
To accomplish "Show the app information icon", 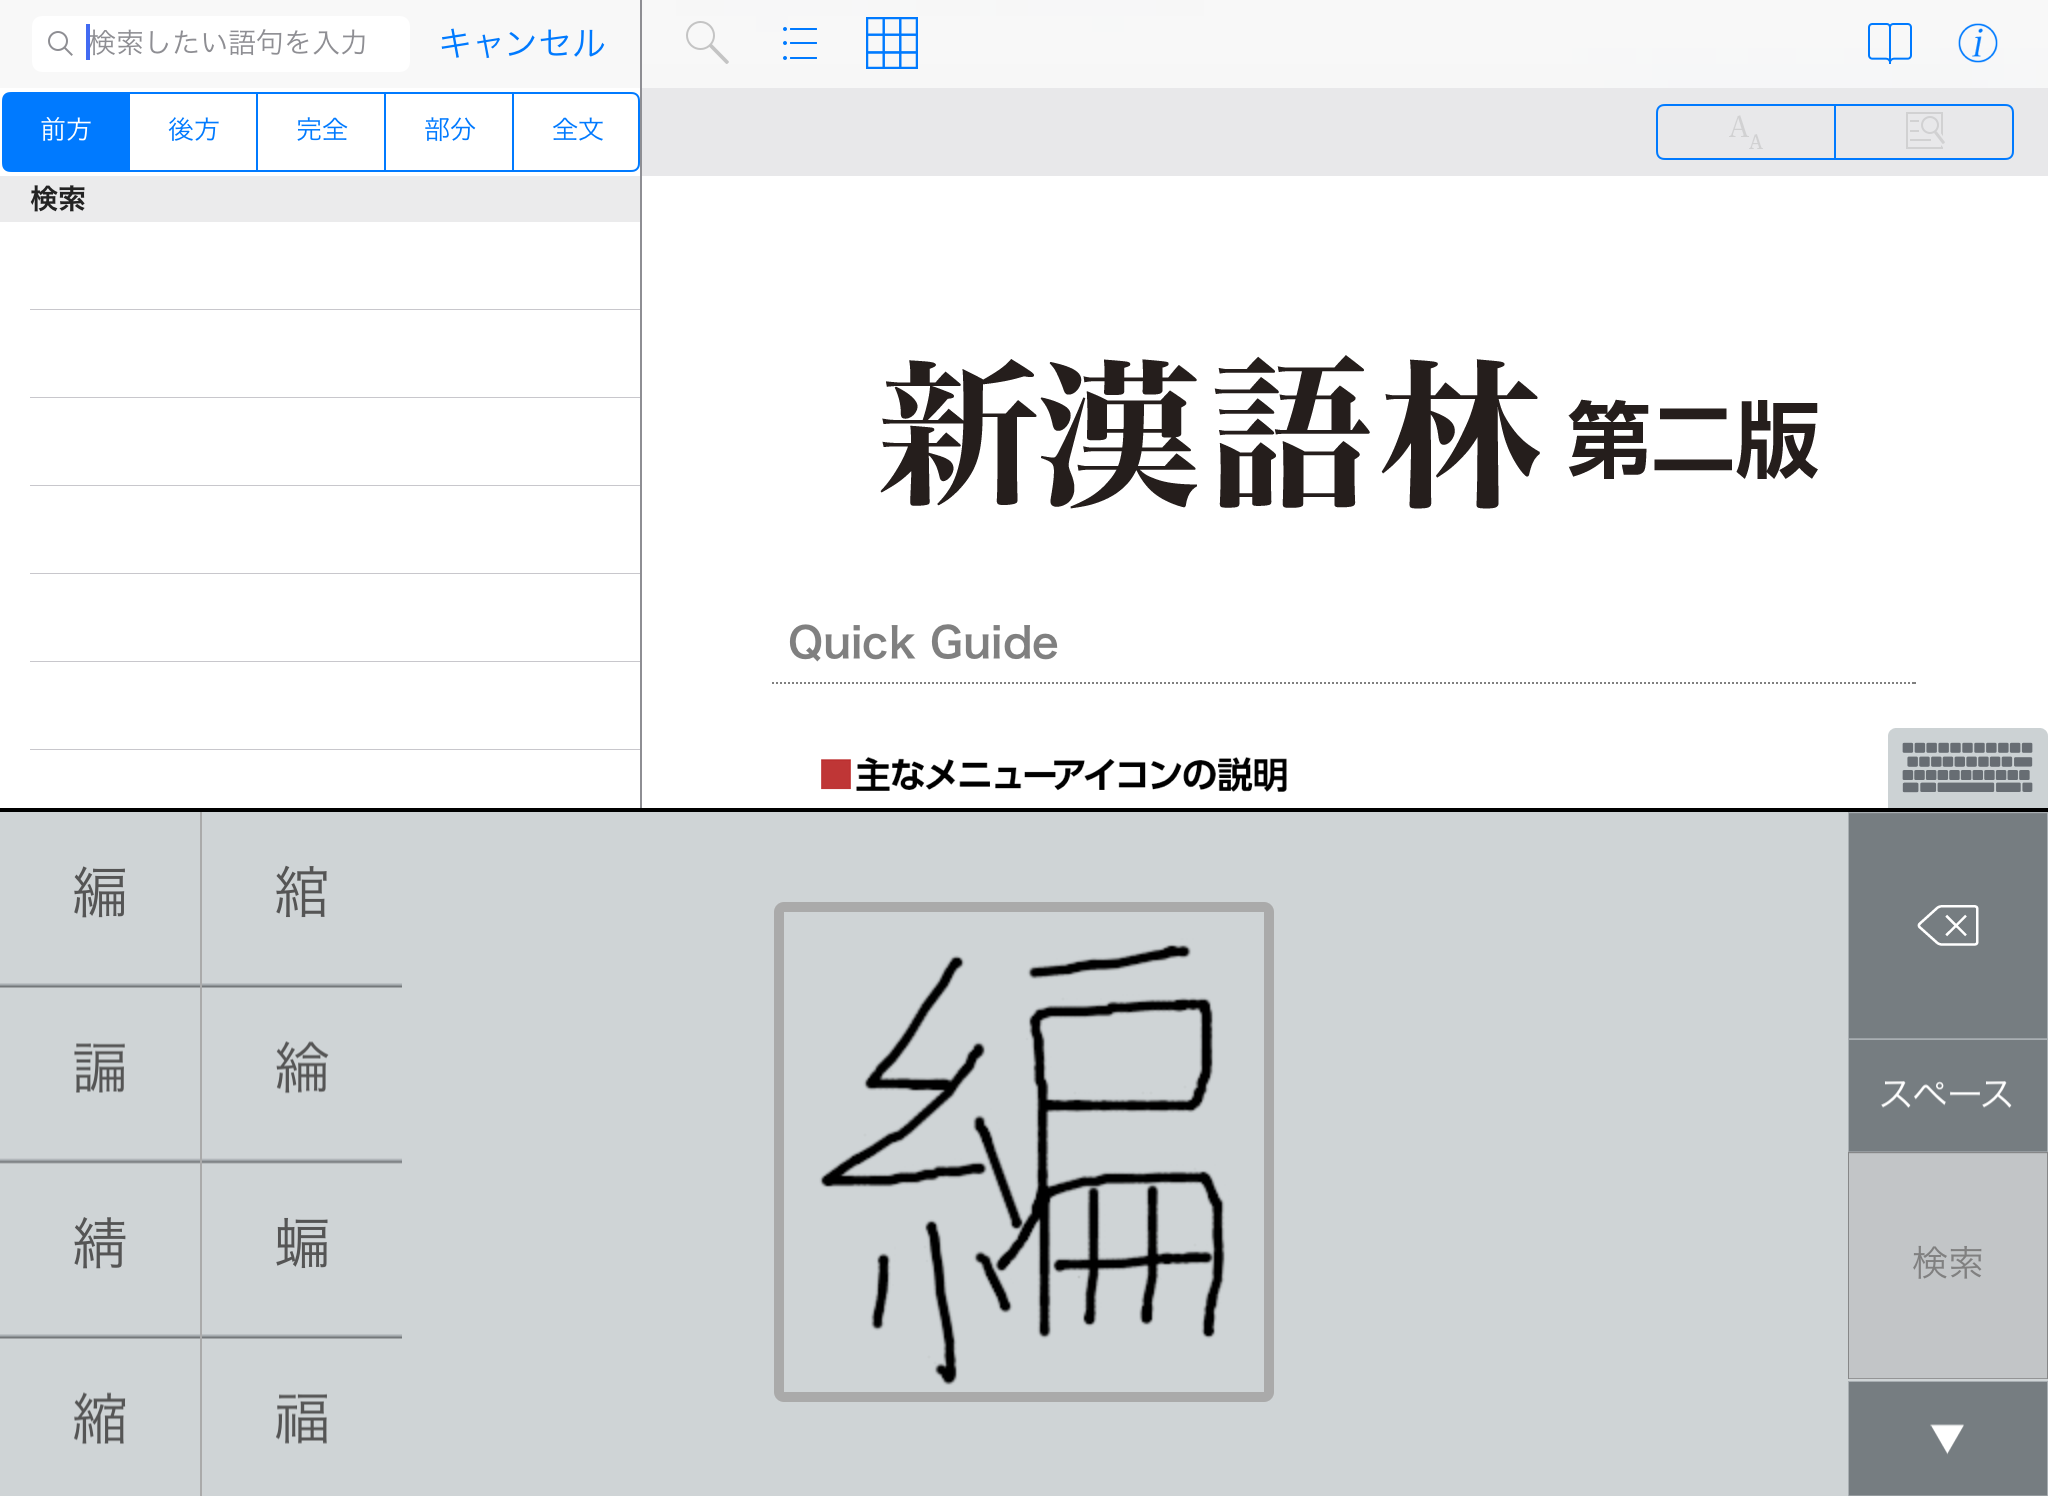I will point(1977,43).
